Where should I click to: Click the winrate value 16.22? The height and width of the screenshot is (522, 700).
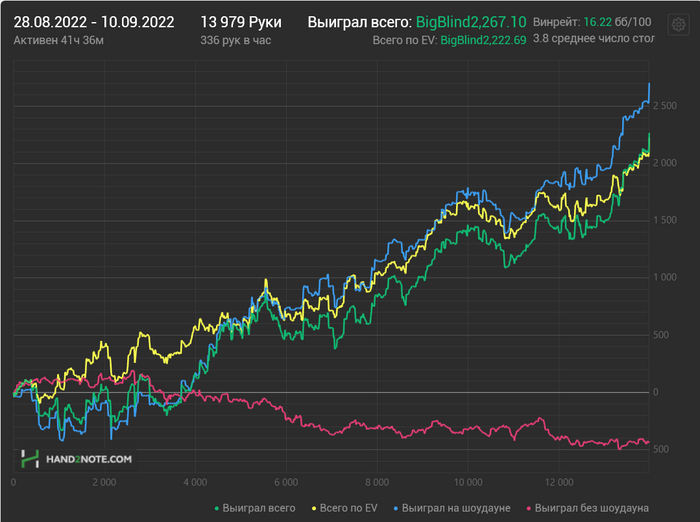(597, 22)
